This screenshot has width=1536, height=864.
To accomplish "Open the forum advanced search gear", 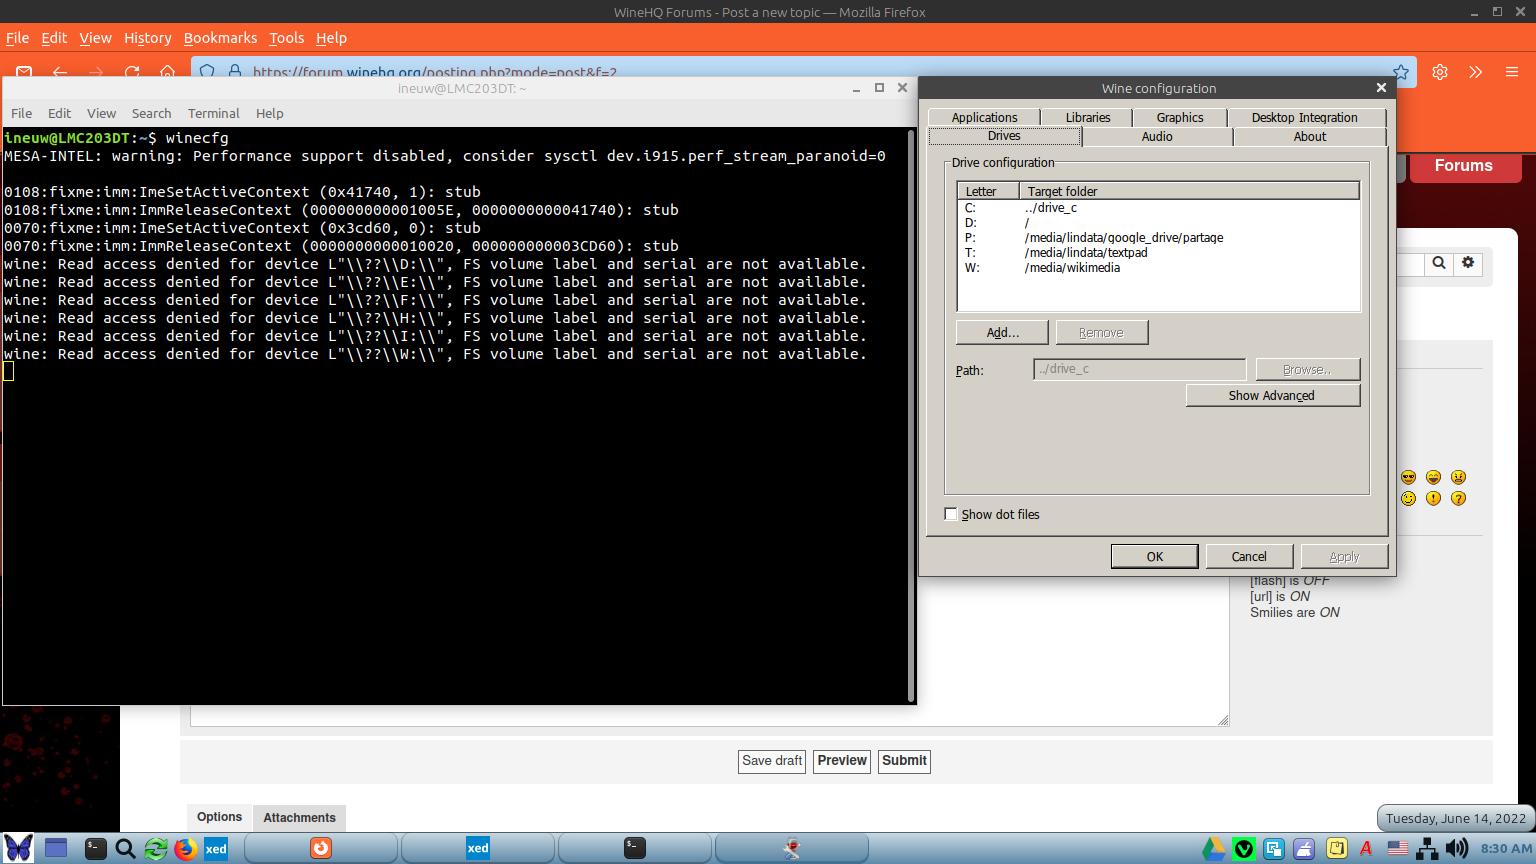I will click(1468, 263).
